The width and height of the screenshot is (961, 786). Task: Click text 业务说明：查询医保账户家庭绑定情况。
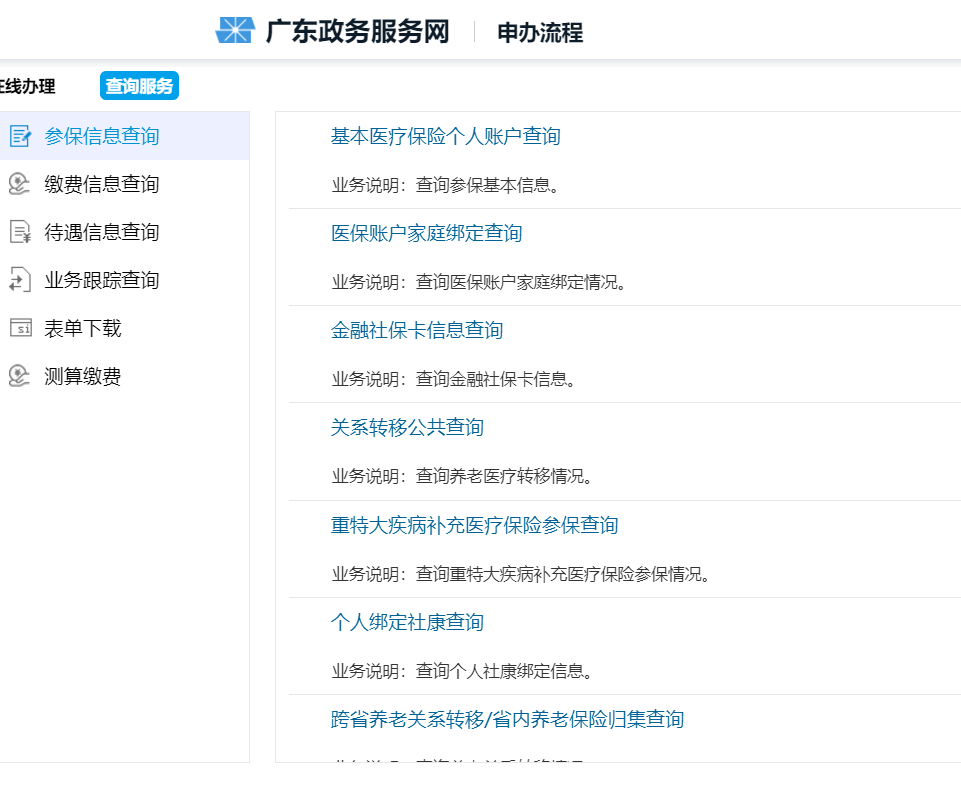pyautogui.click(x=479, y=282)
